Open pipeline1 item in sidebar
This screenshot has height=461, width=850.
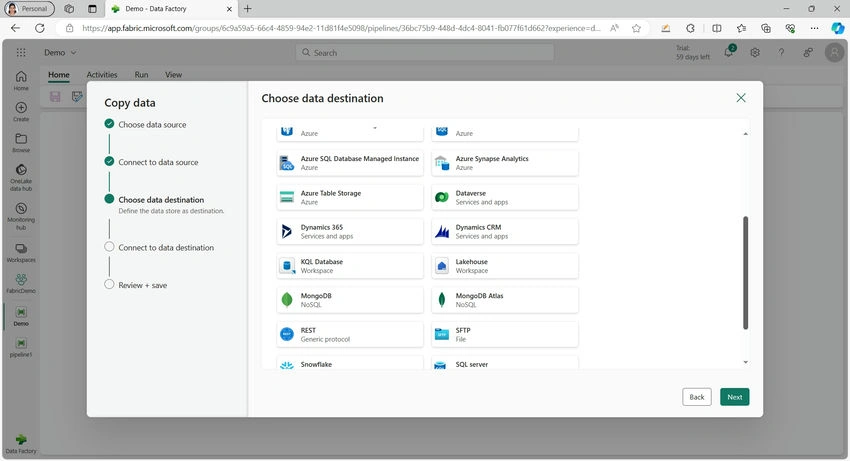pos(21,348)
